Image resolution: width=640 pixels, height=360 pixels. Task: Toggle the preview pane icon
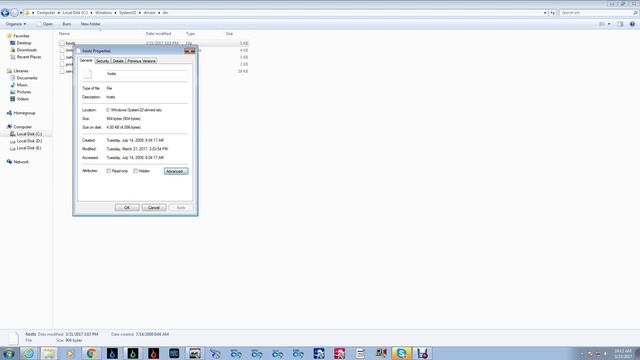[x=620, y=24]
